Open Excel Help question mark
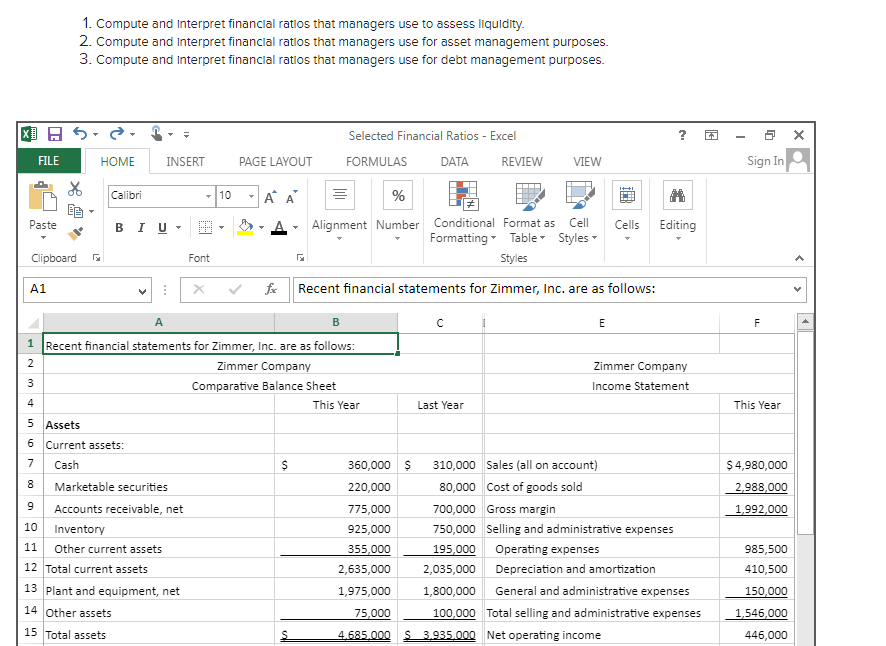This screenshot has width=886, height=646. 683,135
